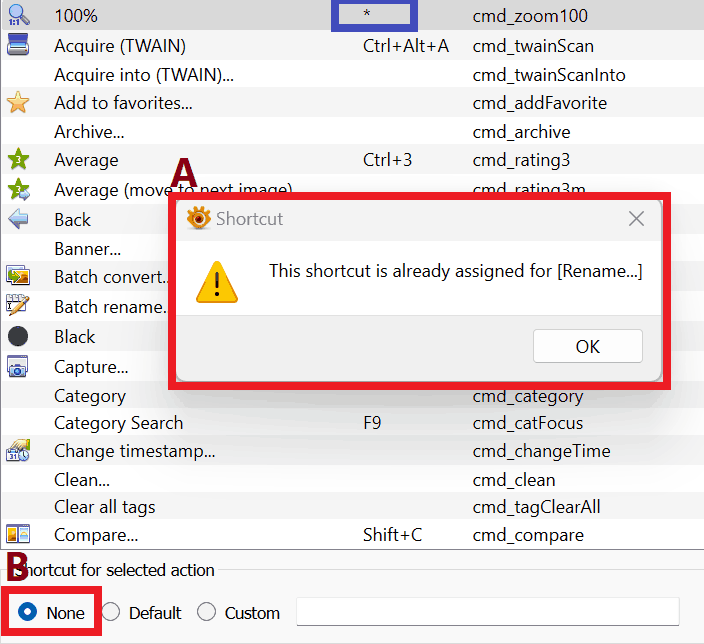Click the Shift+C shortcut cell
Screen dimensions: 704x644
[392, 535]
